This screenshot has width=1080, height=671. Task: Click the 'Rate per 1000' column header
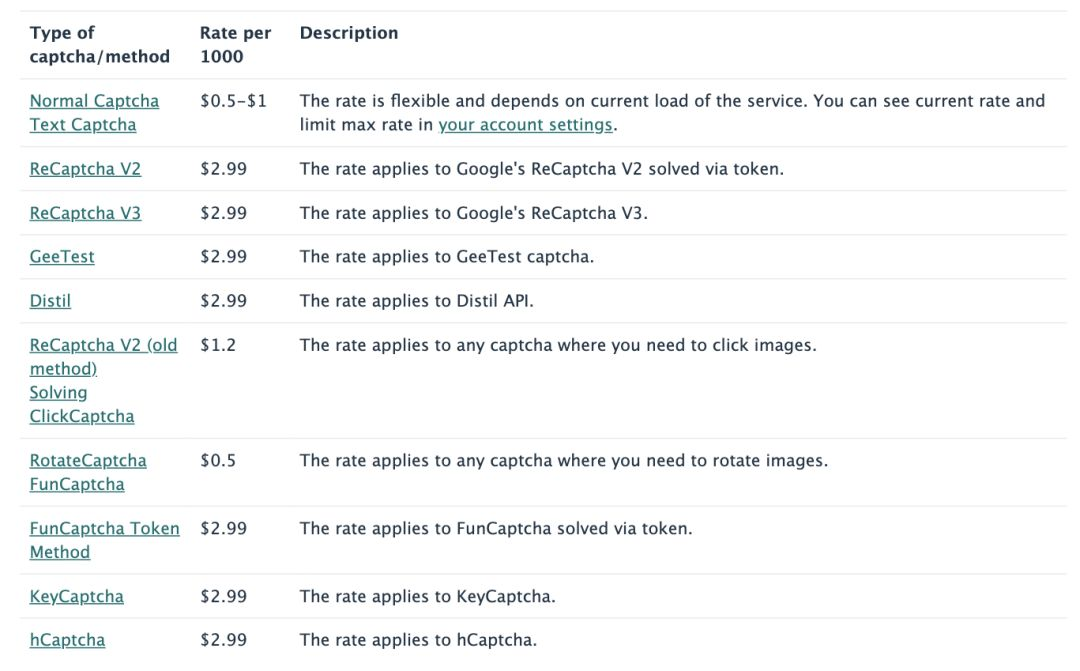[235, 44]
